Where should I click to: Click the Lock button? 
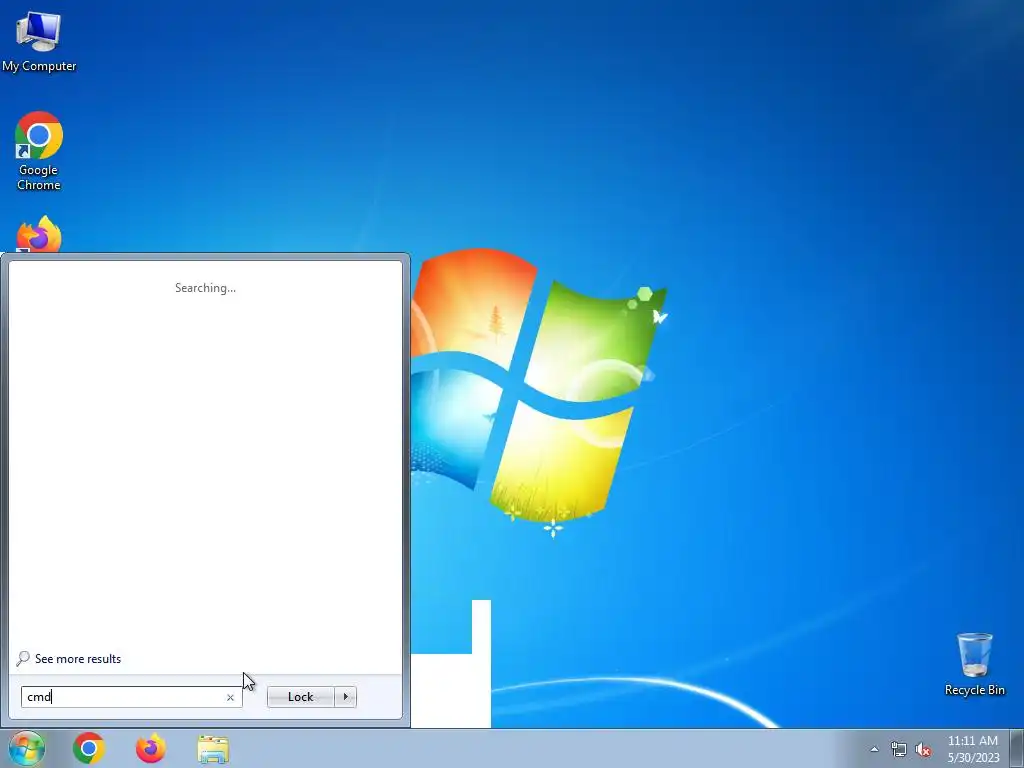point(300,697)
